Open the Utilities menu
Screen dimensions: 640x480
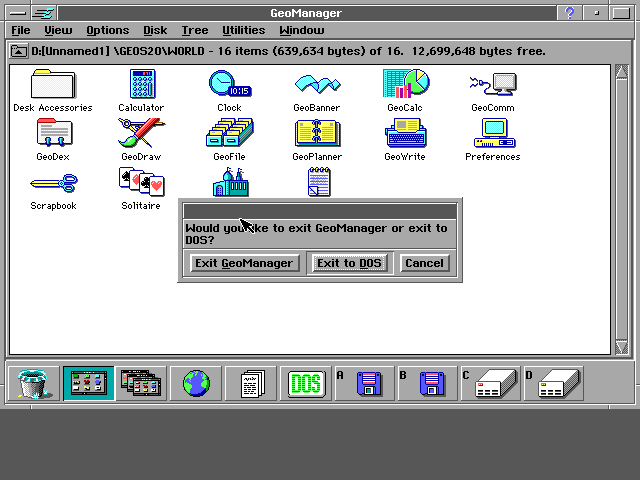[x=244, y=30]
